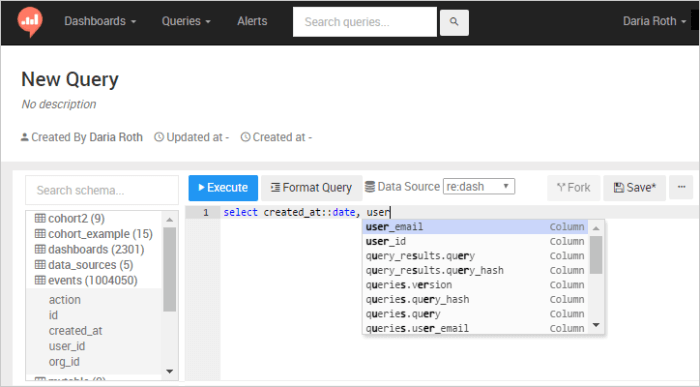The height and width of the screenshot is (387, 700).
Task: Click the No description text to edit
Action: 59,104
